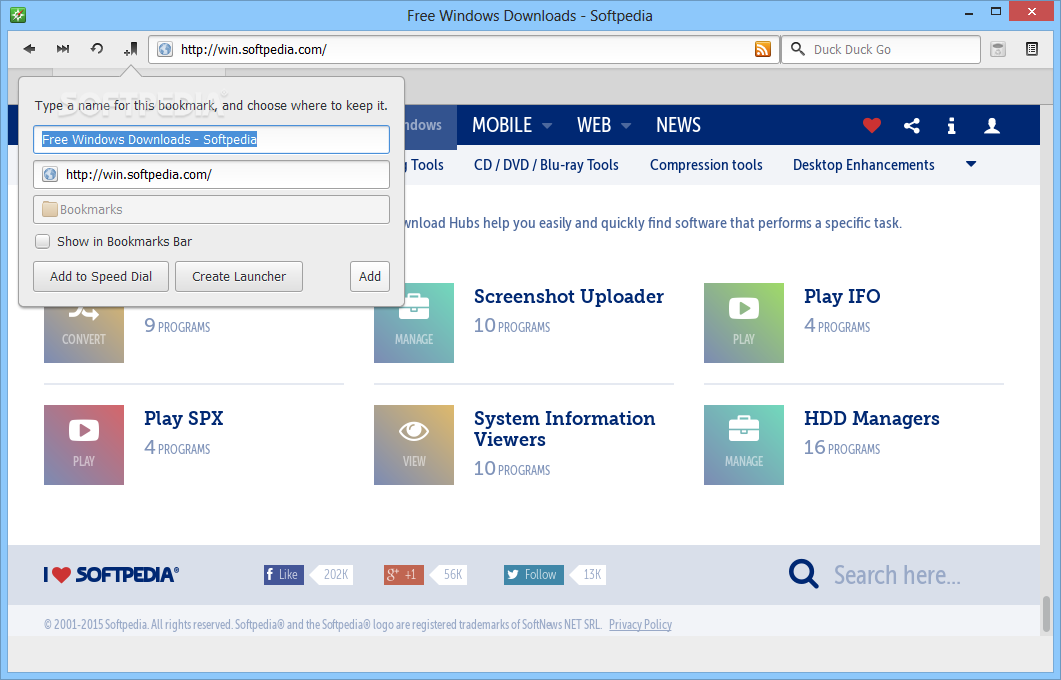Click the share icon in navigation bar
Screen dimensions: 1061x680
(911, 125)
